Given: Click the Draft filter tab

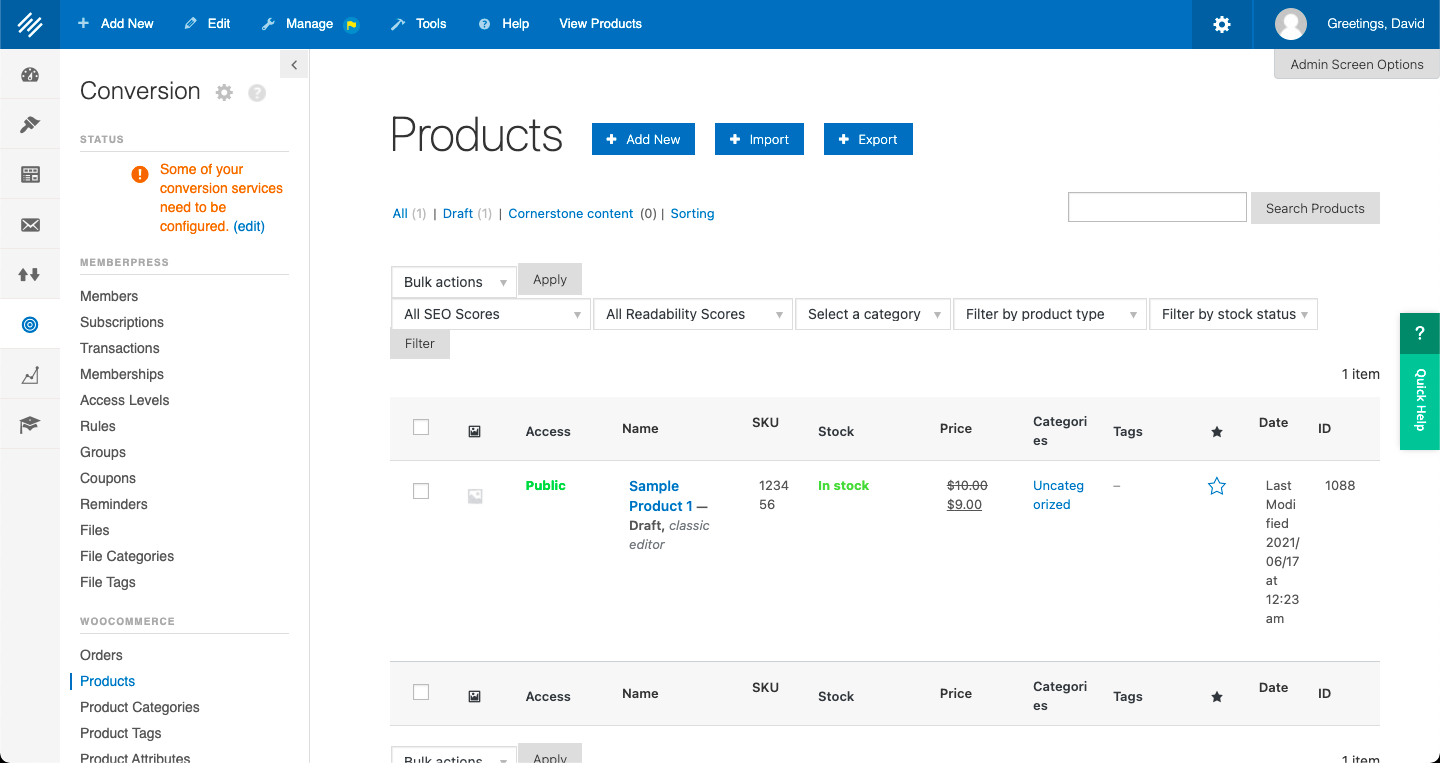Looking at the screenshot, I should tap(457, 213).
